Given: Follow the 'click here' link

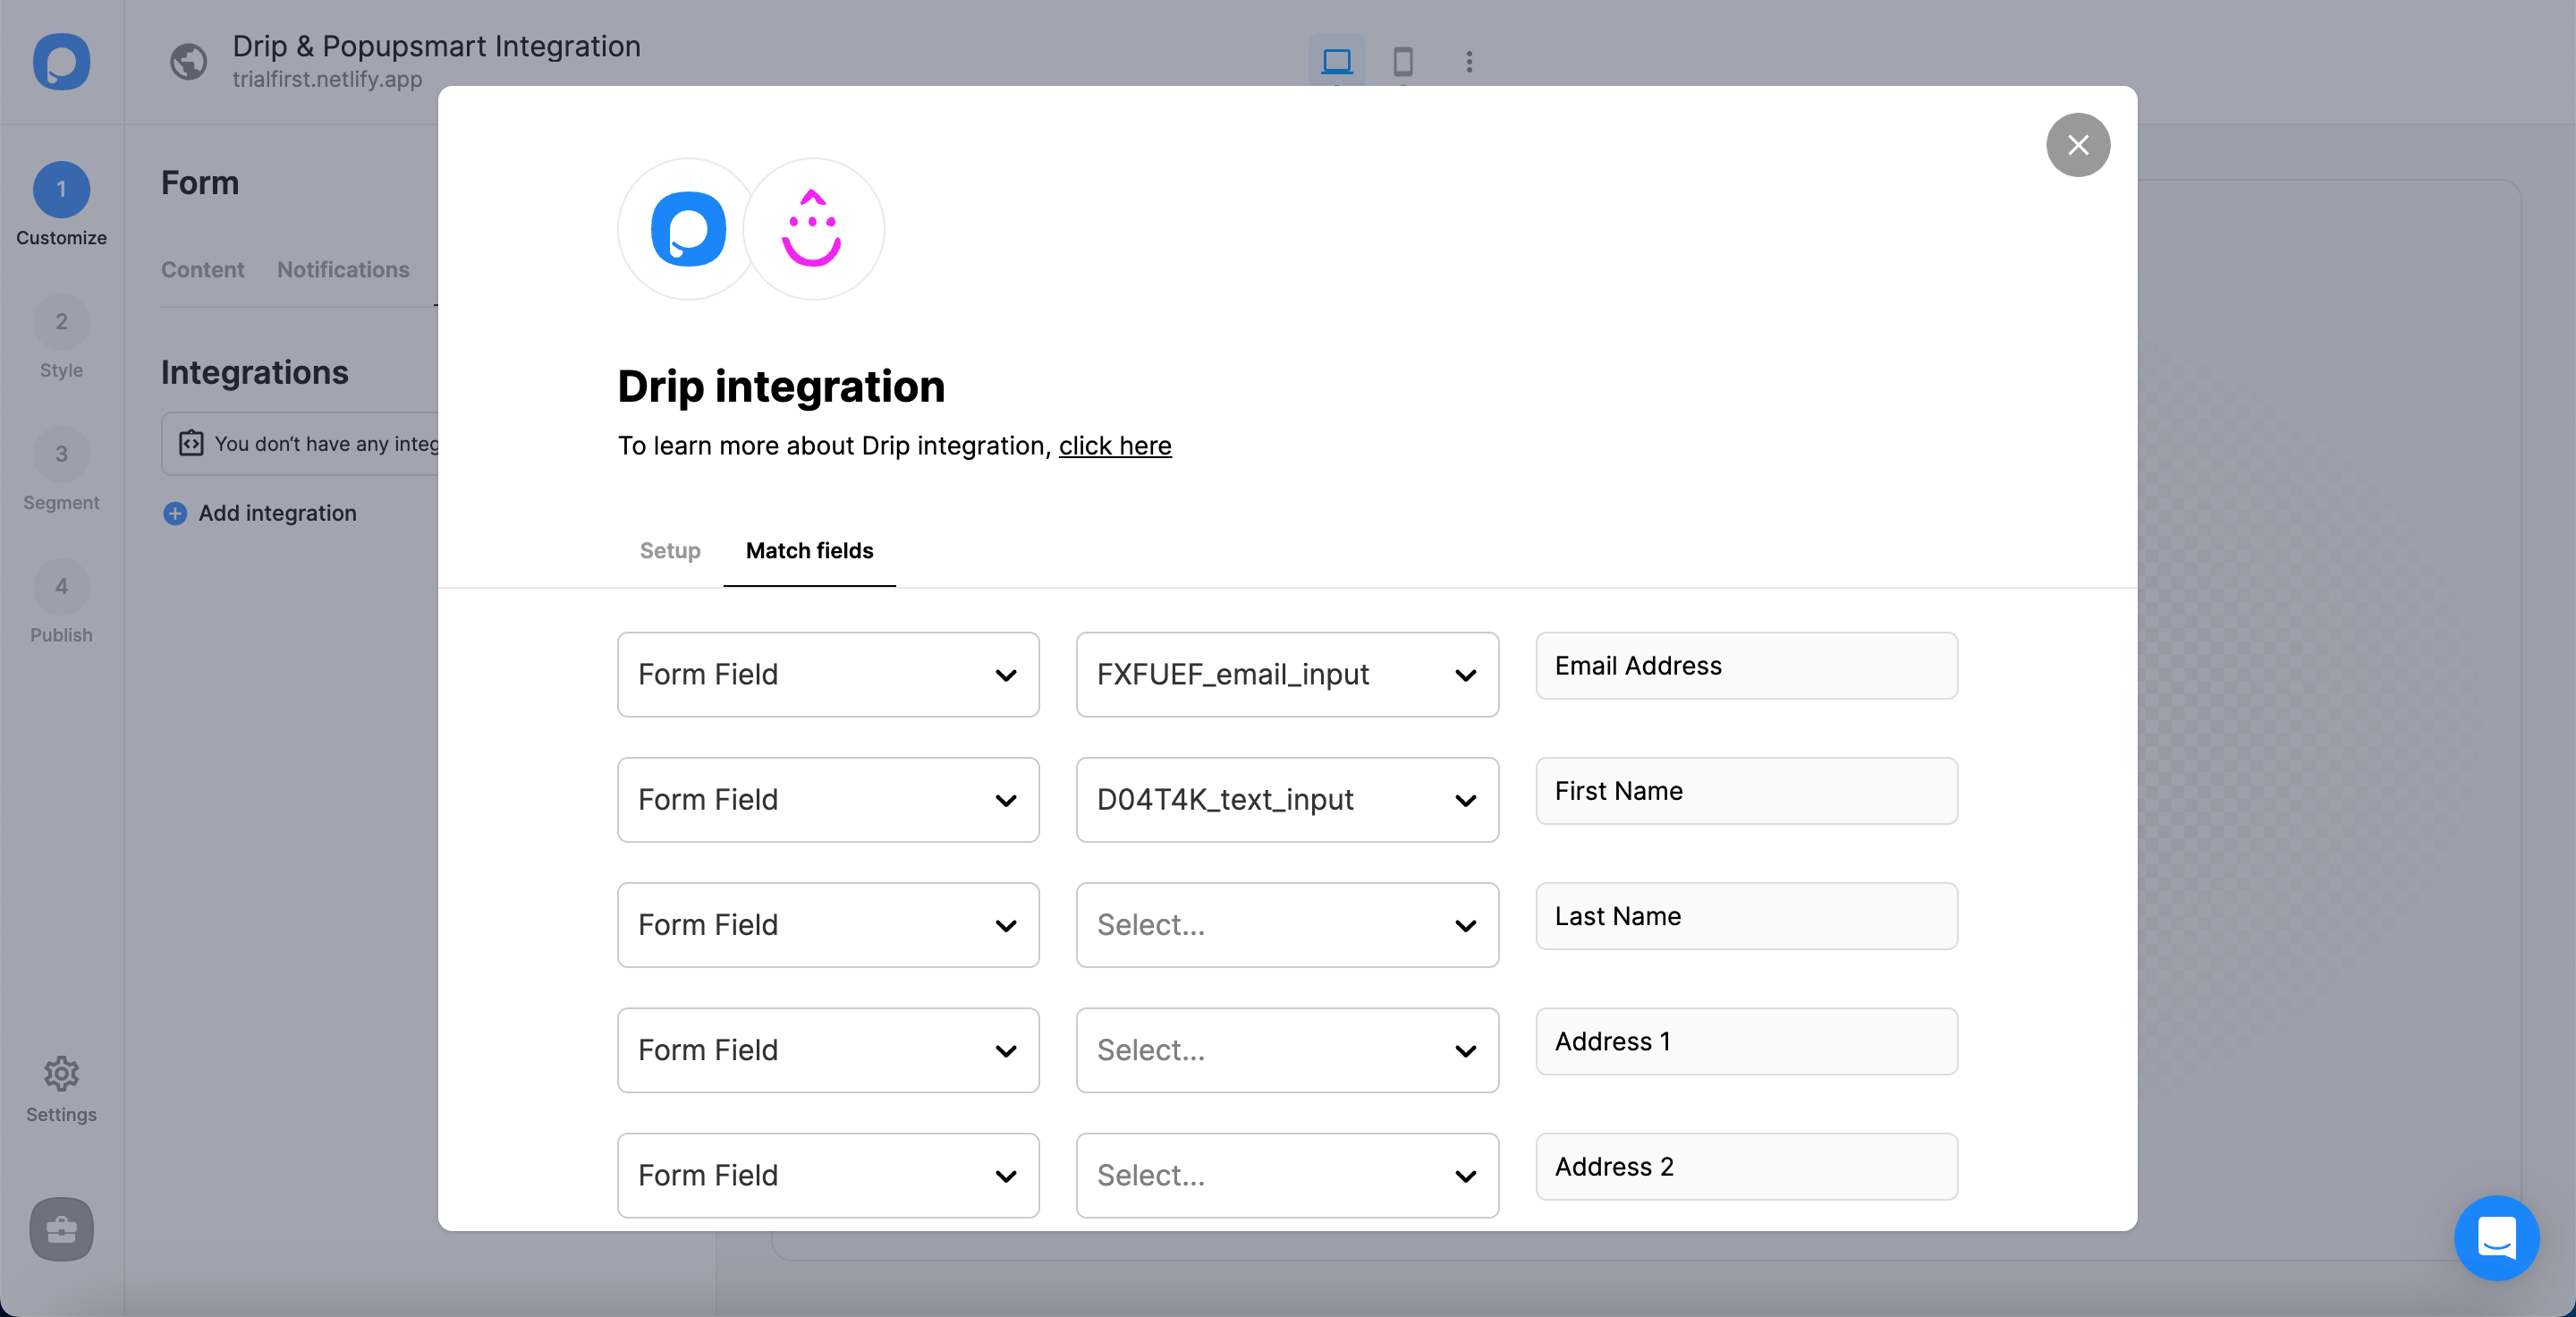Looking at the screenshot, I should (x=1115, y=446).
